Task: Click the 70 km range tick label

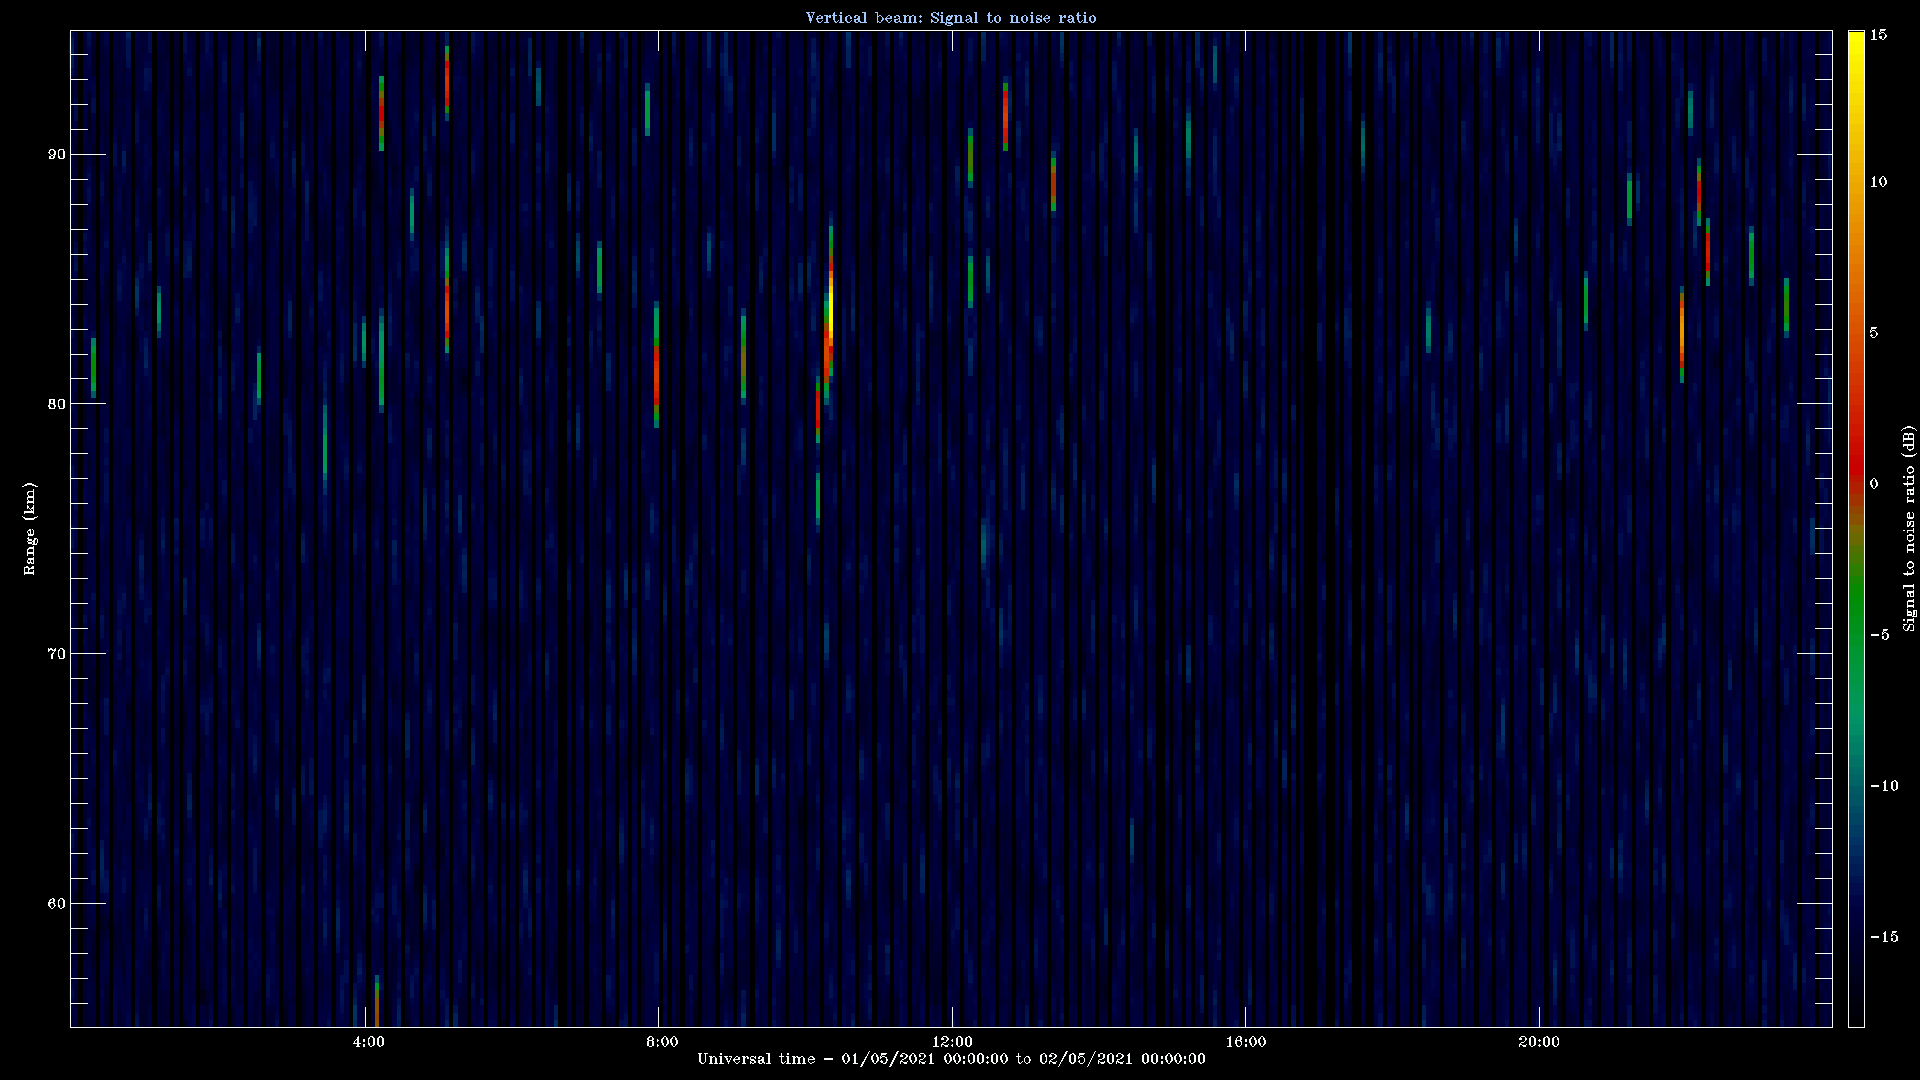Action: click(56, 654)
